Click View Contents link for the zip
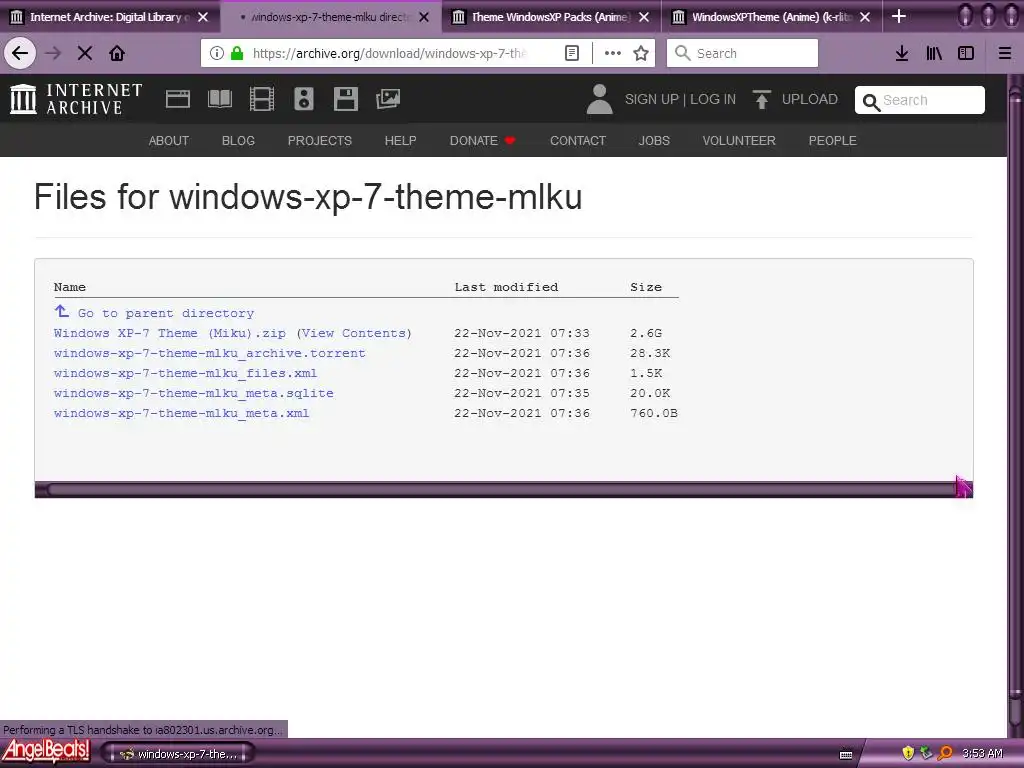 (354, 333)
